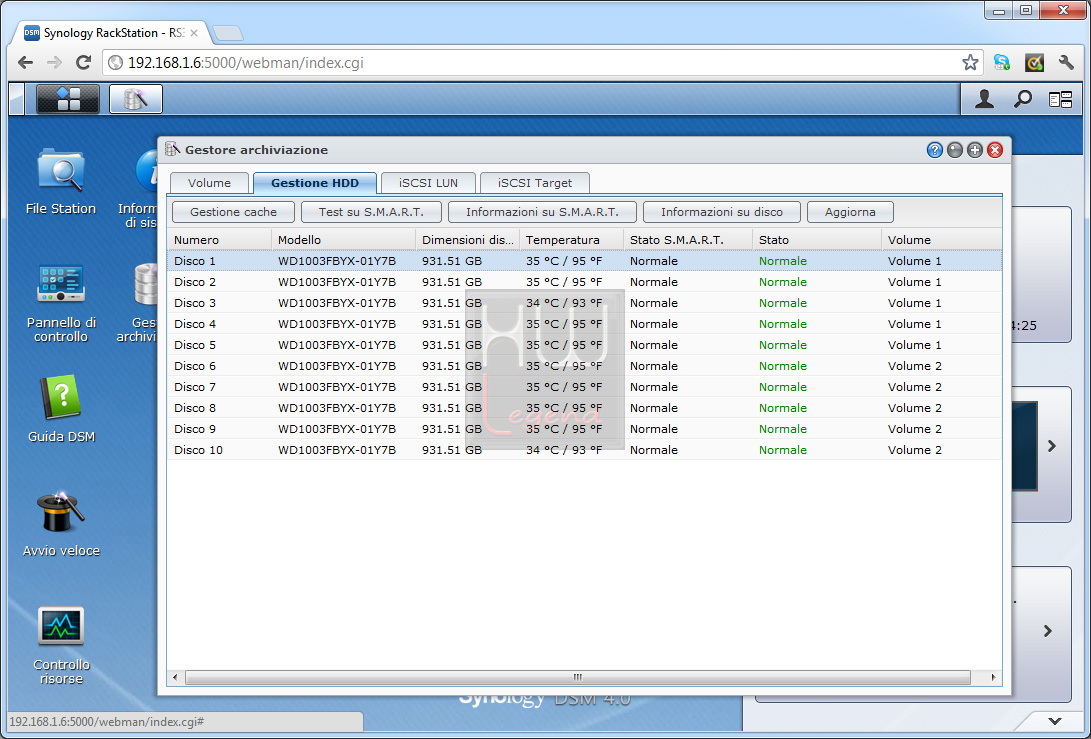Viewport: 1091px width, 739px height.
Task: Open the DSM main menu icon
Action: [x=67, y=99]
